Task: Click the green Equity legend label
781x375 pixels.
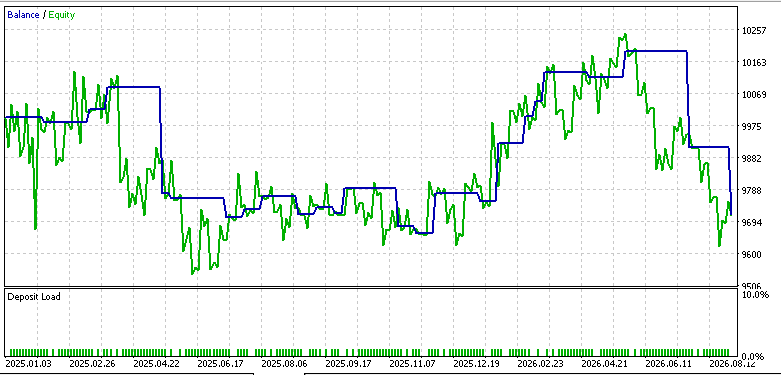Action: tap(62, 15)
